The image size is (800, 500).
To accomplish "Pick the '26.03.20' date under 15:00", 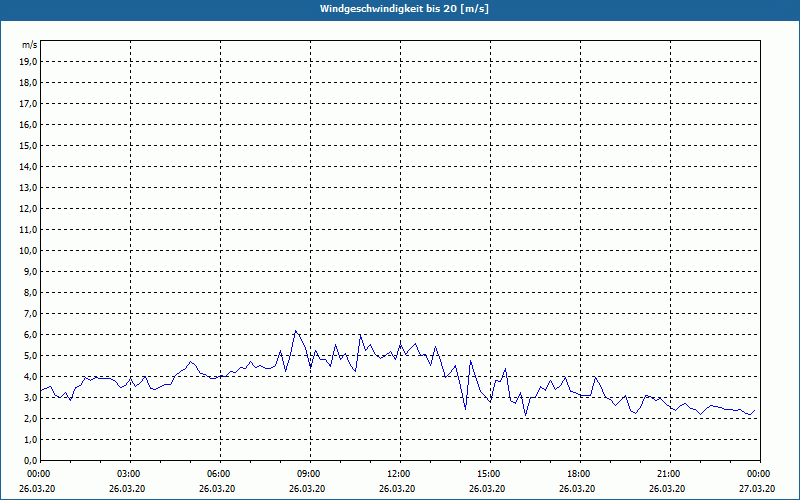I will pos(487,489).
